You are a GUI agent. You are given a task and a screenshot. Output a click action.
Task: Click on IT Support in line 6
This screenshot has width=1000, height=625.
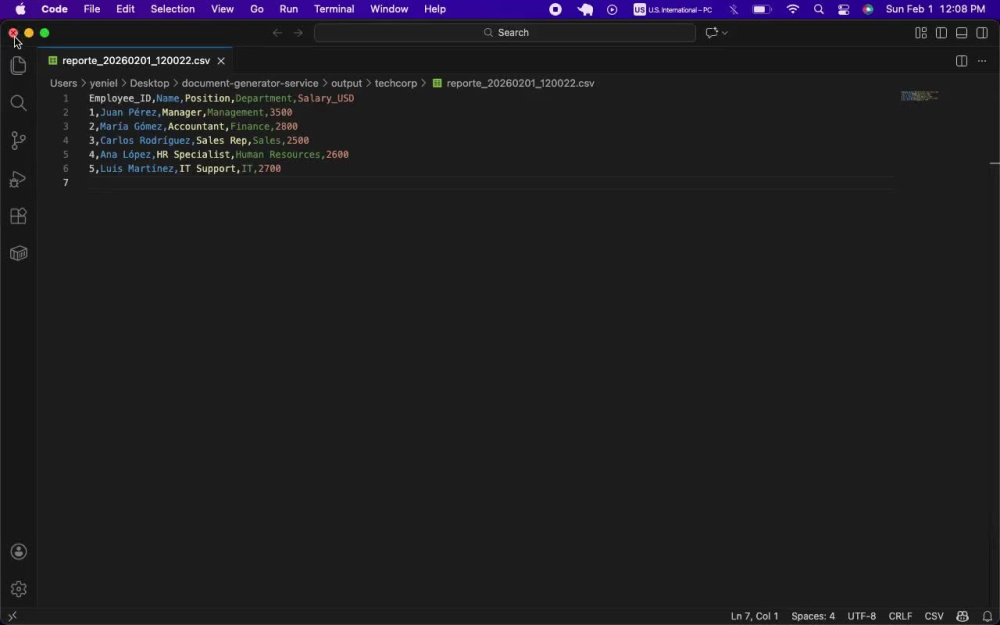coord(207,168)
